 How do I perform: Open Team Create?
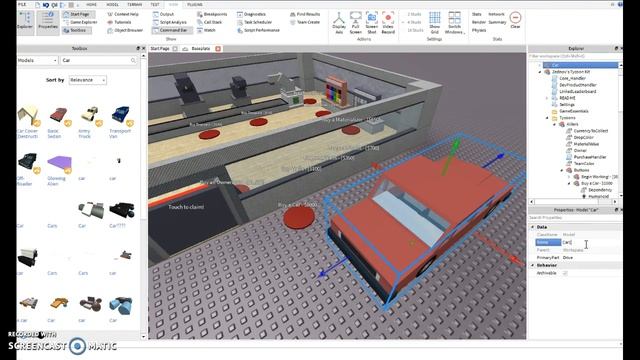click(x=305, y=22)
